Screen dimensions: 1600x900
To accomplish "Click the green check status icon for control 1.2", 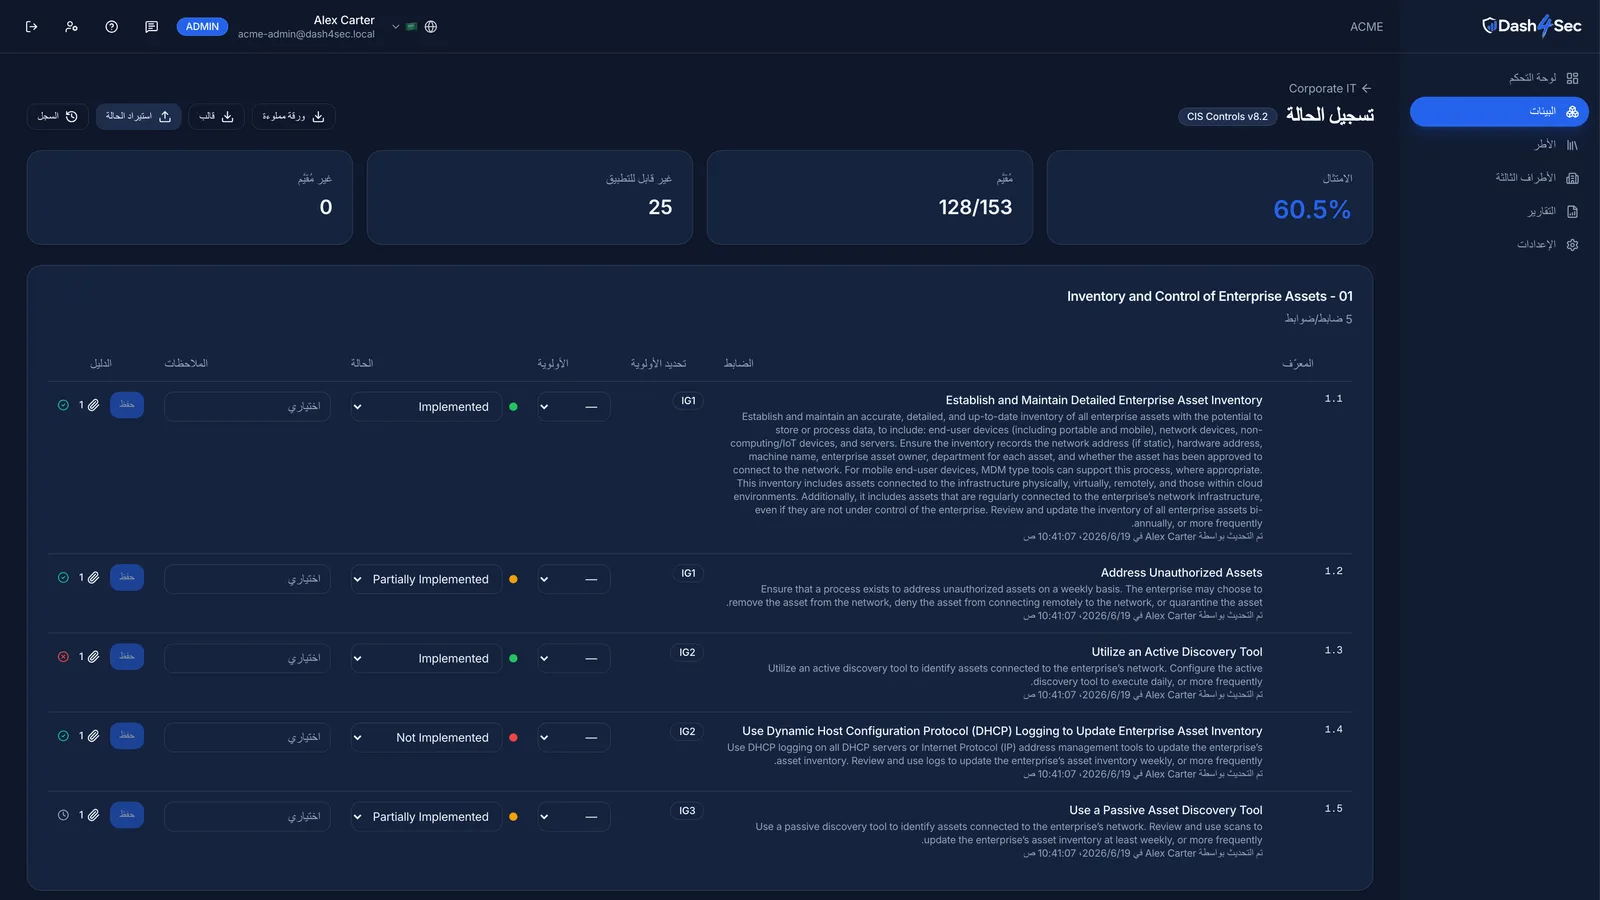I will pyautogui.click(x=63, y=578).
